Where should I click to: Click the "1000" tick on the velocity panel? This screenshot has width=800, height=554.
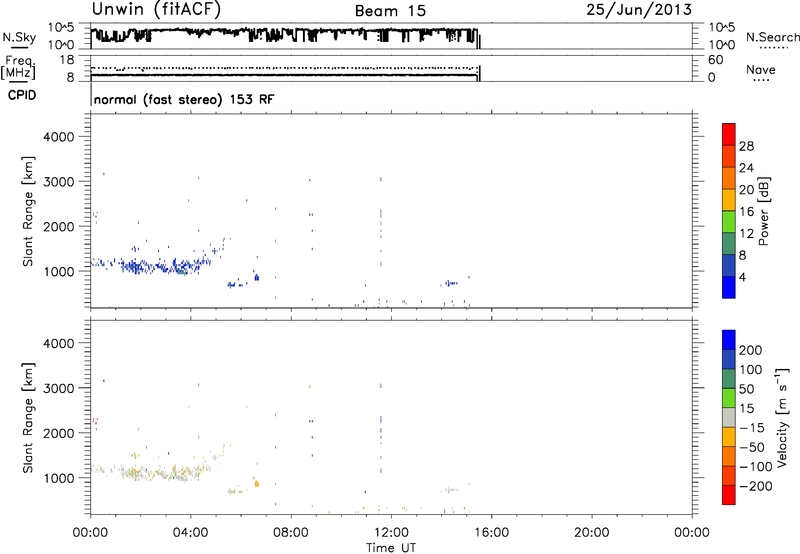coord(59,478)
